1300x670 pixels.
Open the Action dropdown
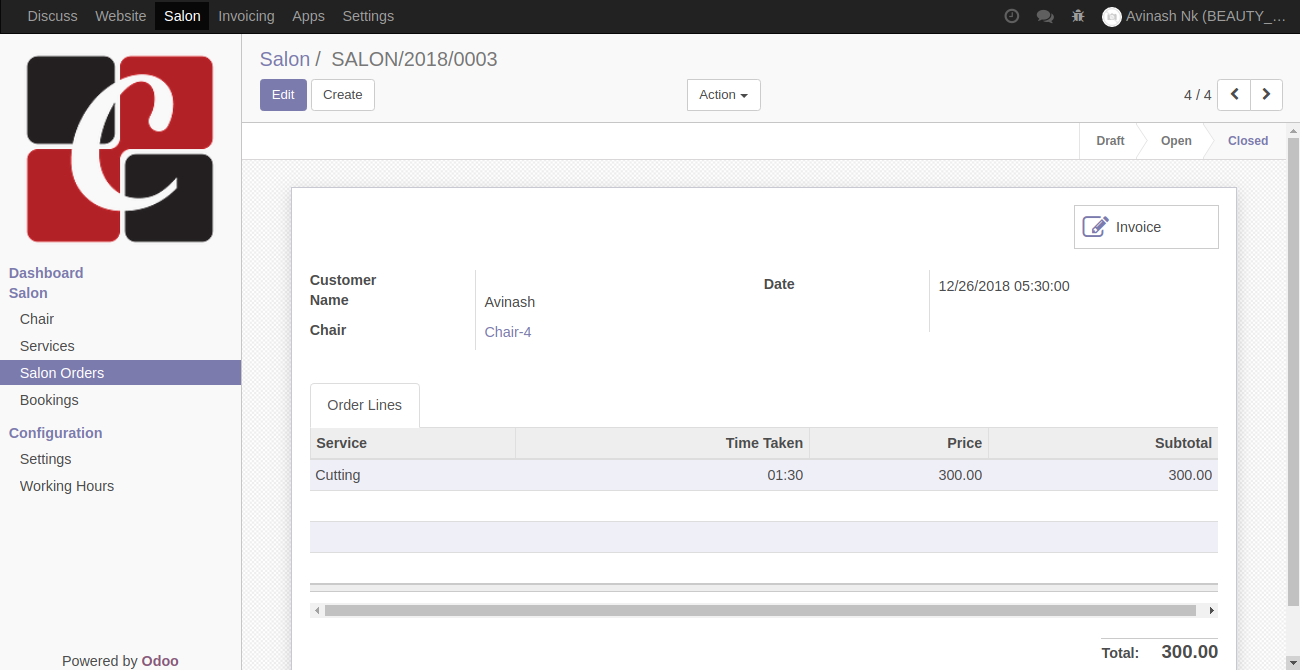[x=724, y=95]
